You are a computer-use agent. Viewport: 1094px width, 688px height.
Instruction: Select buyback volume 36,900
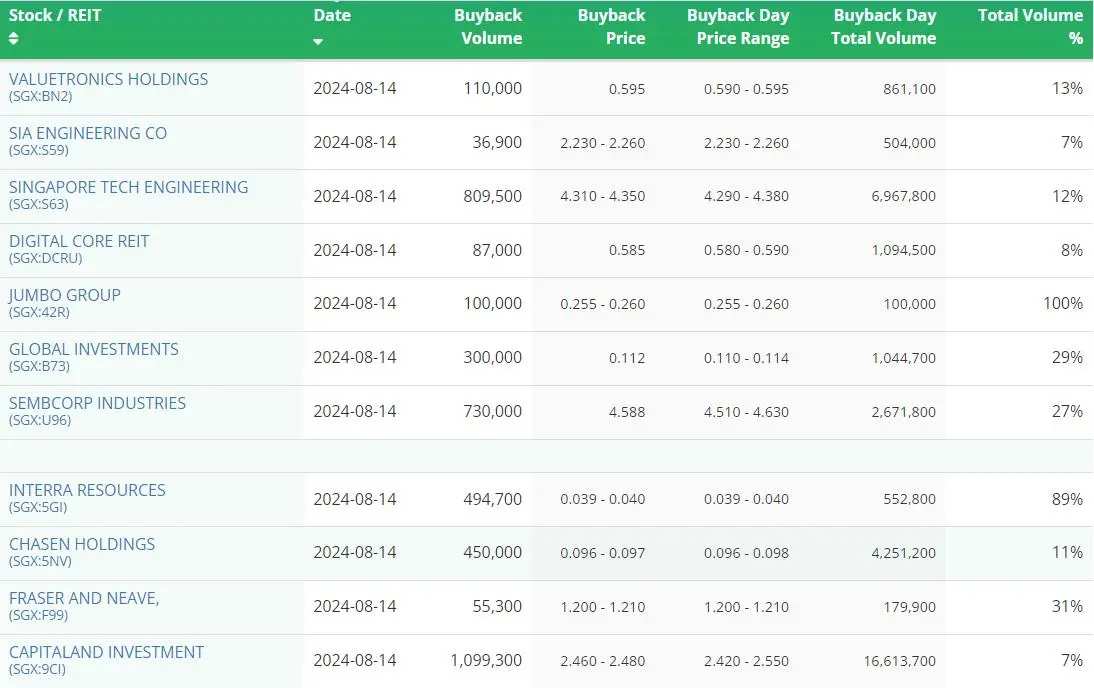(x=497, y=142)
